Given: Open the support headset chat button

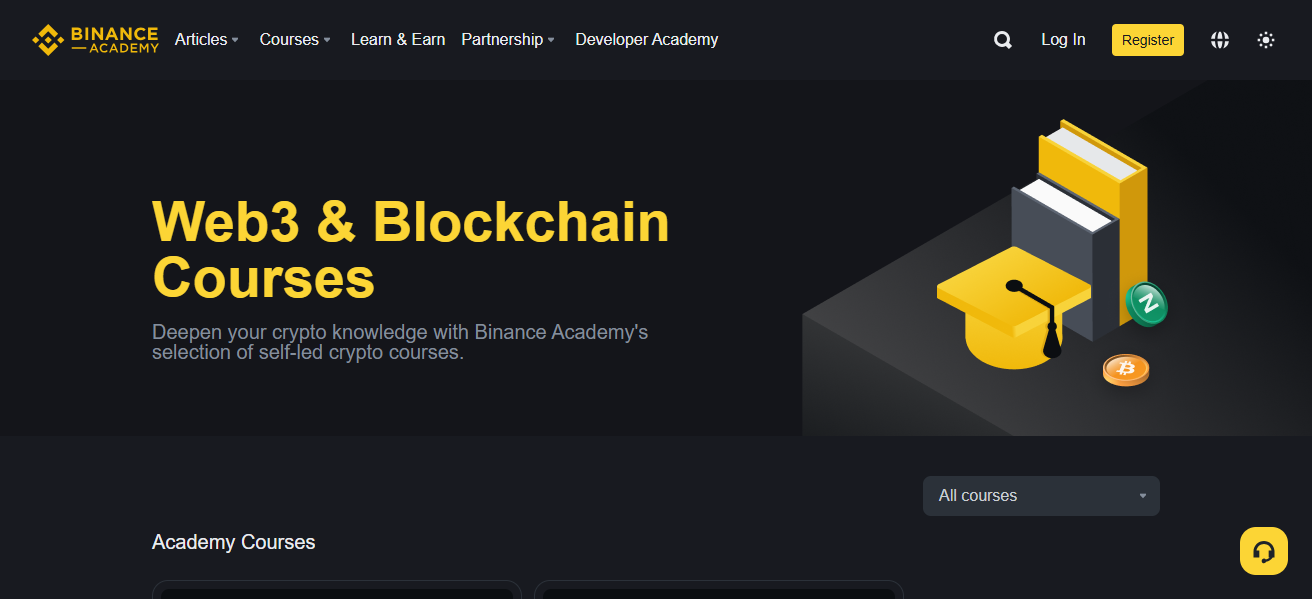Looking at the screenshot, I should pos(1264,551).
